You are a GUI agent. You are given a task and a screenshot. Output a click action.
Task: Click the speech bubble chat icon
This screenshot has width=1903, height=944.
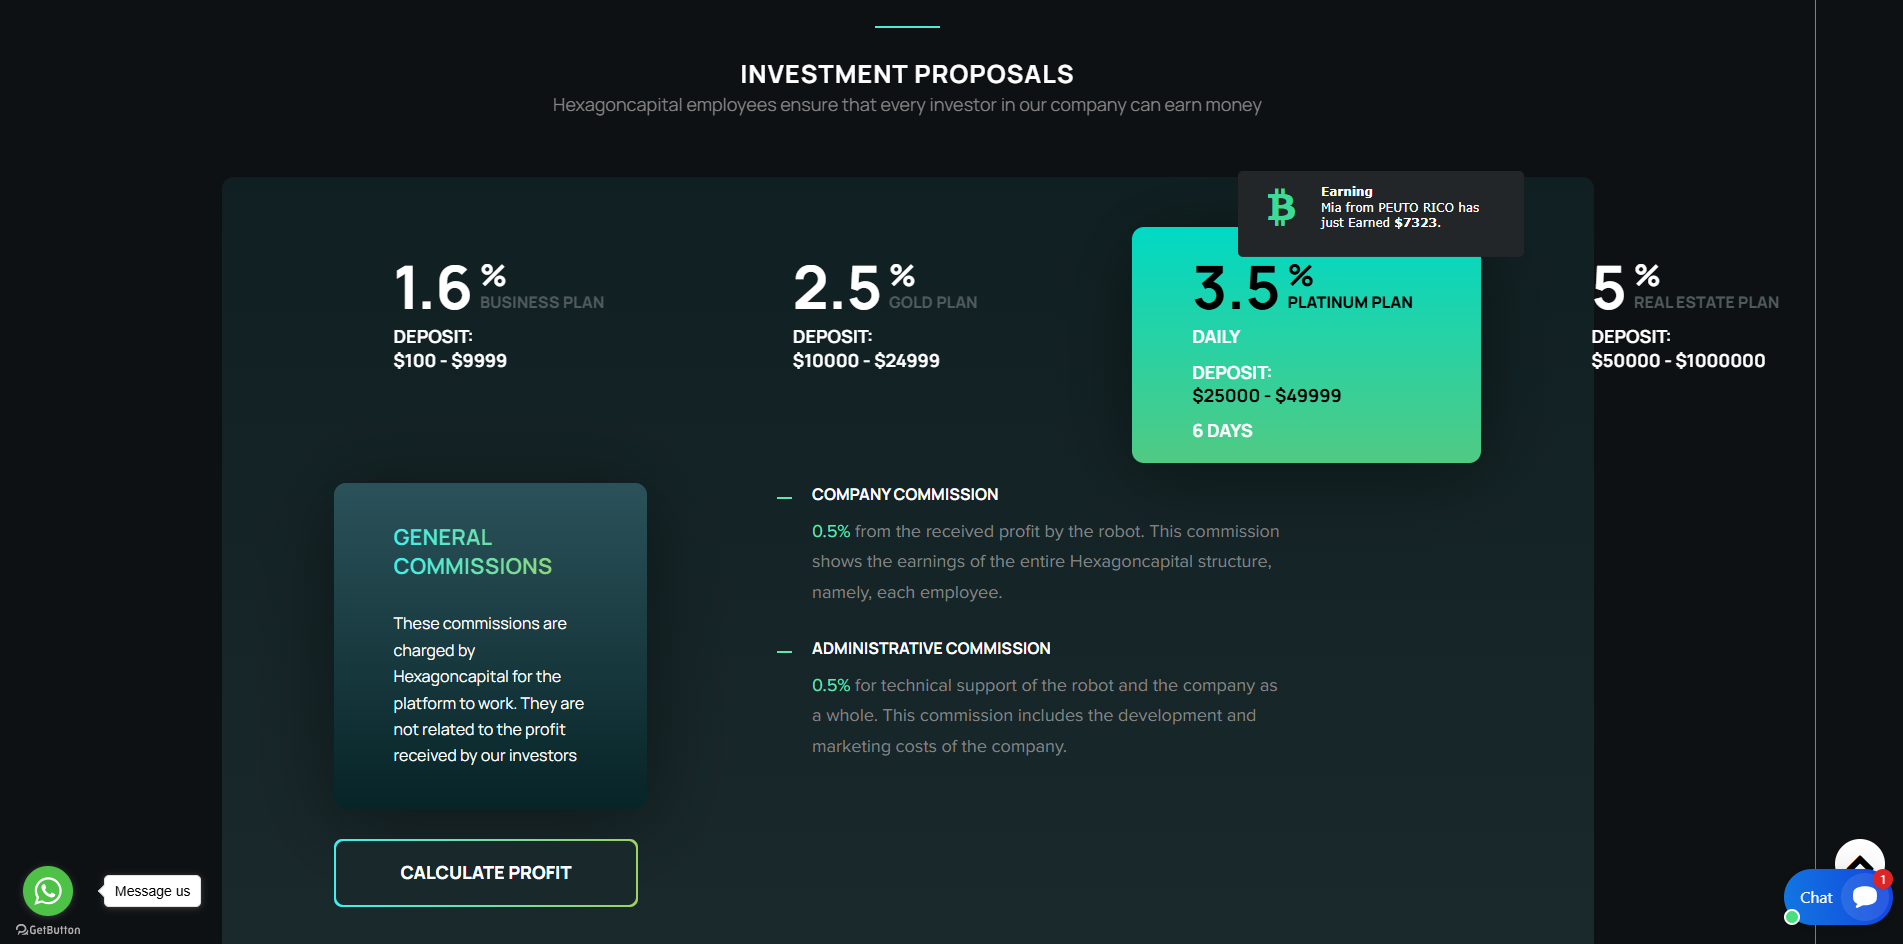[x=1865, y=897]
